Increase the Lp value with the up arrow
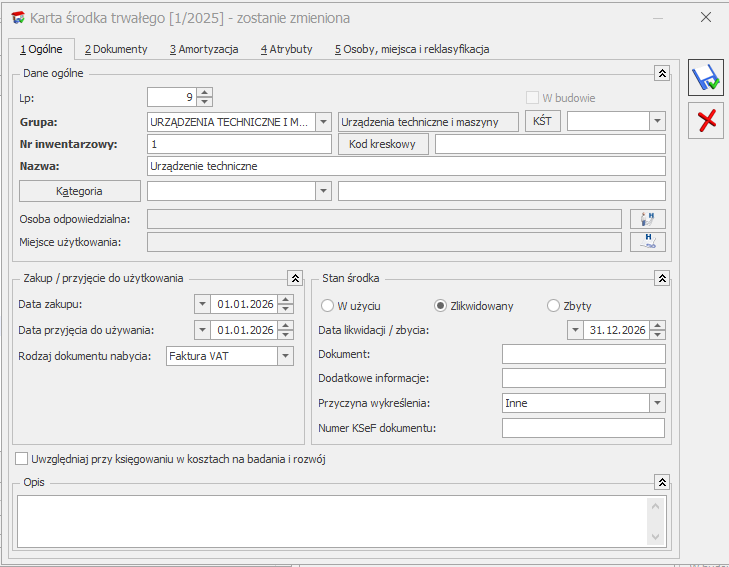The image size is (729, 567). click(x=205, y=92)
